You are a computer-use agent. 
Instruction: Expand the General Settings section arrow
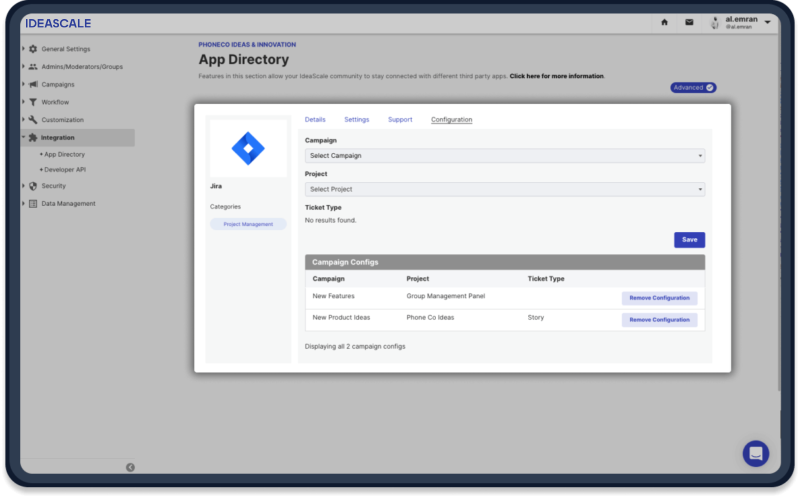tap(23, 49)
